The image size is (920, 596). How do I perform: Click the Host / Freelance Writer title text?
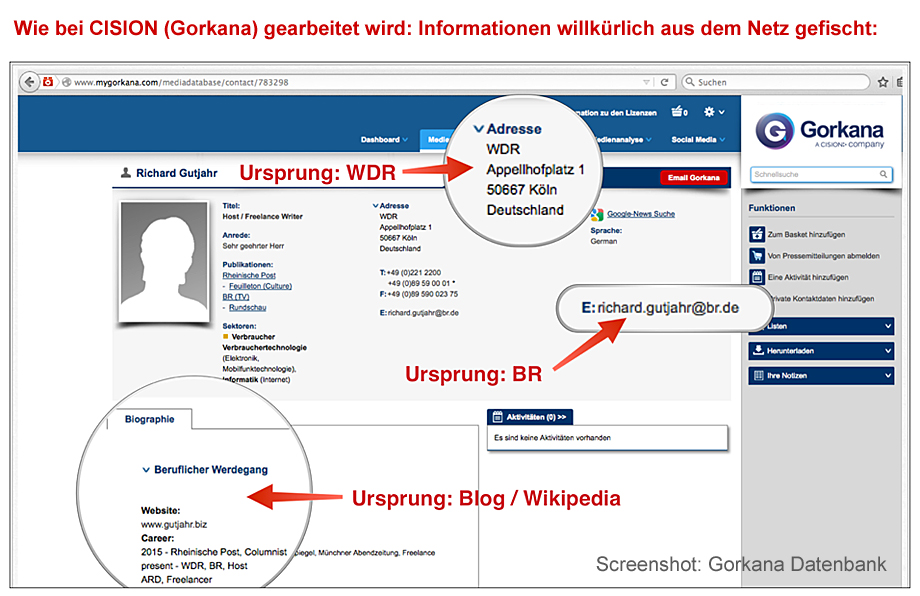click(x=262, y=216)
